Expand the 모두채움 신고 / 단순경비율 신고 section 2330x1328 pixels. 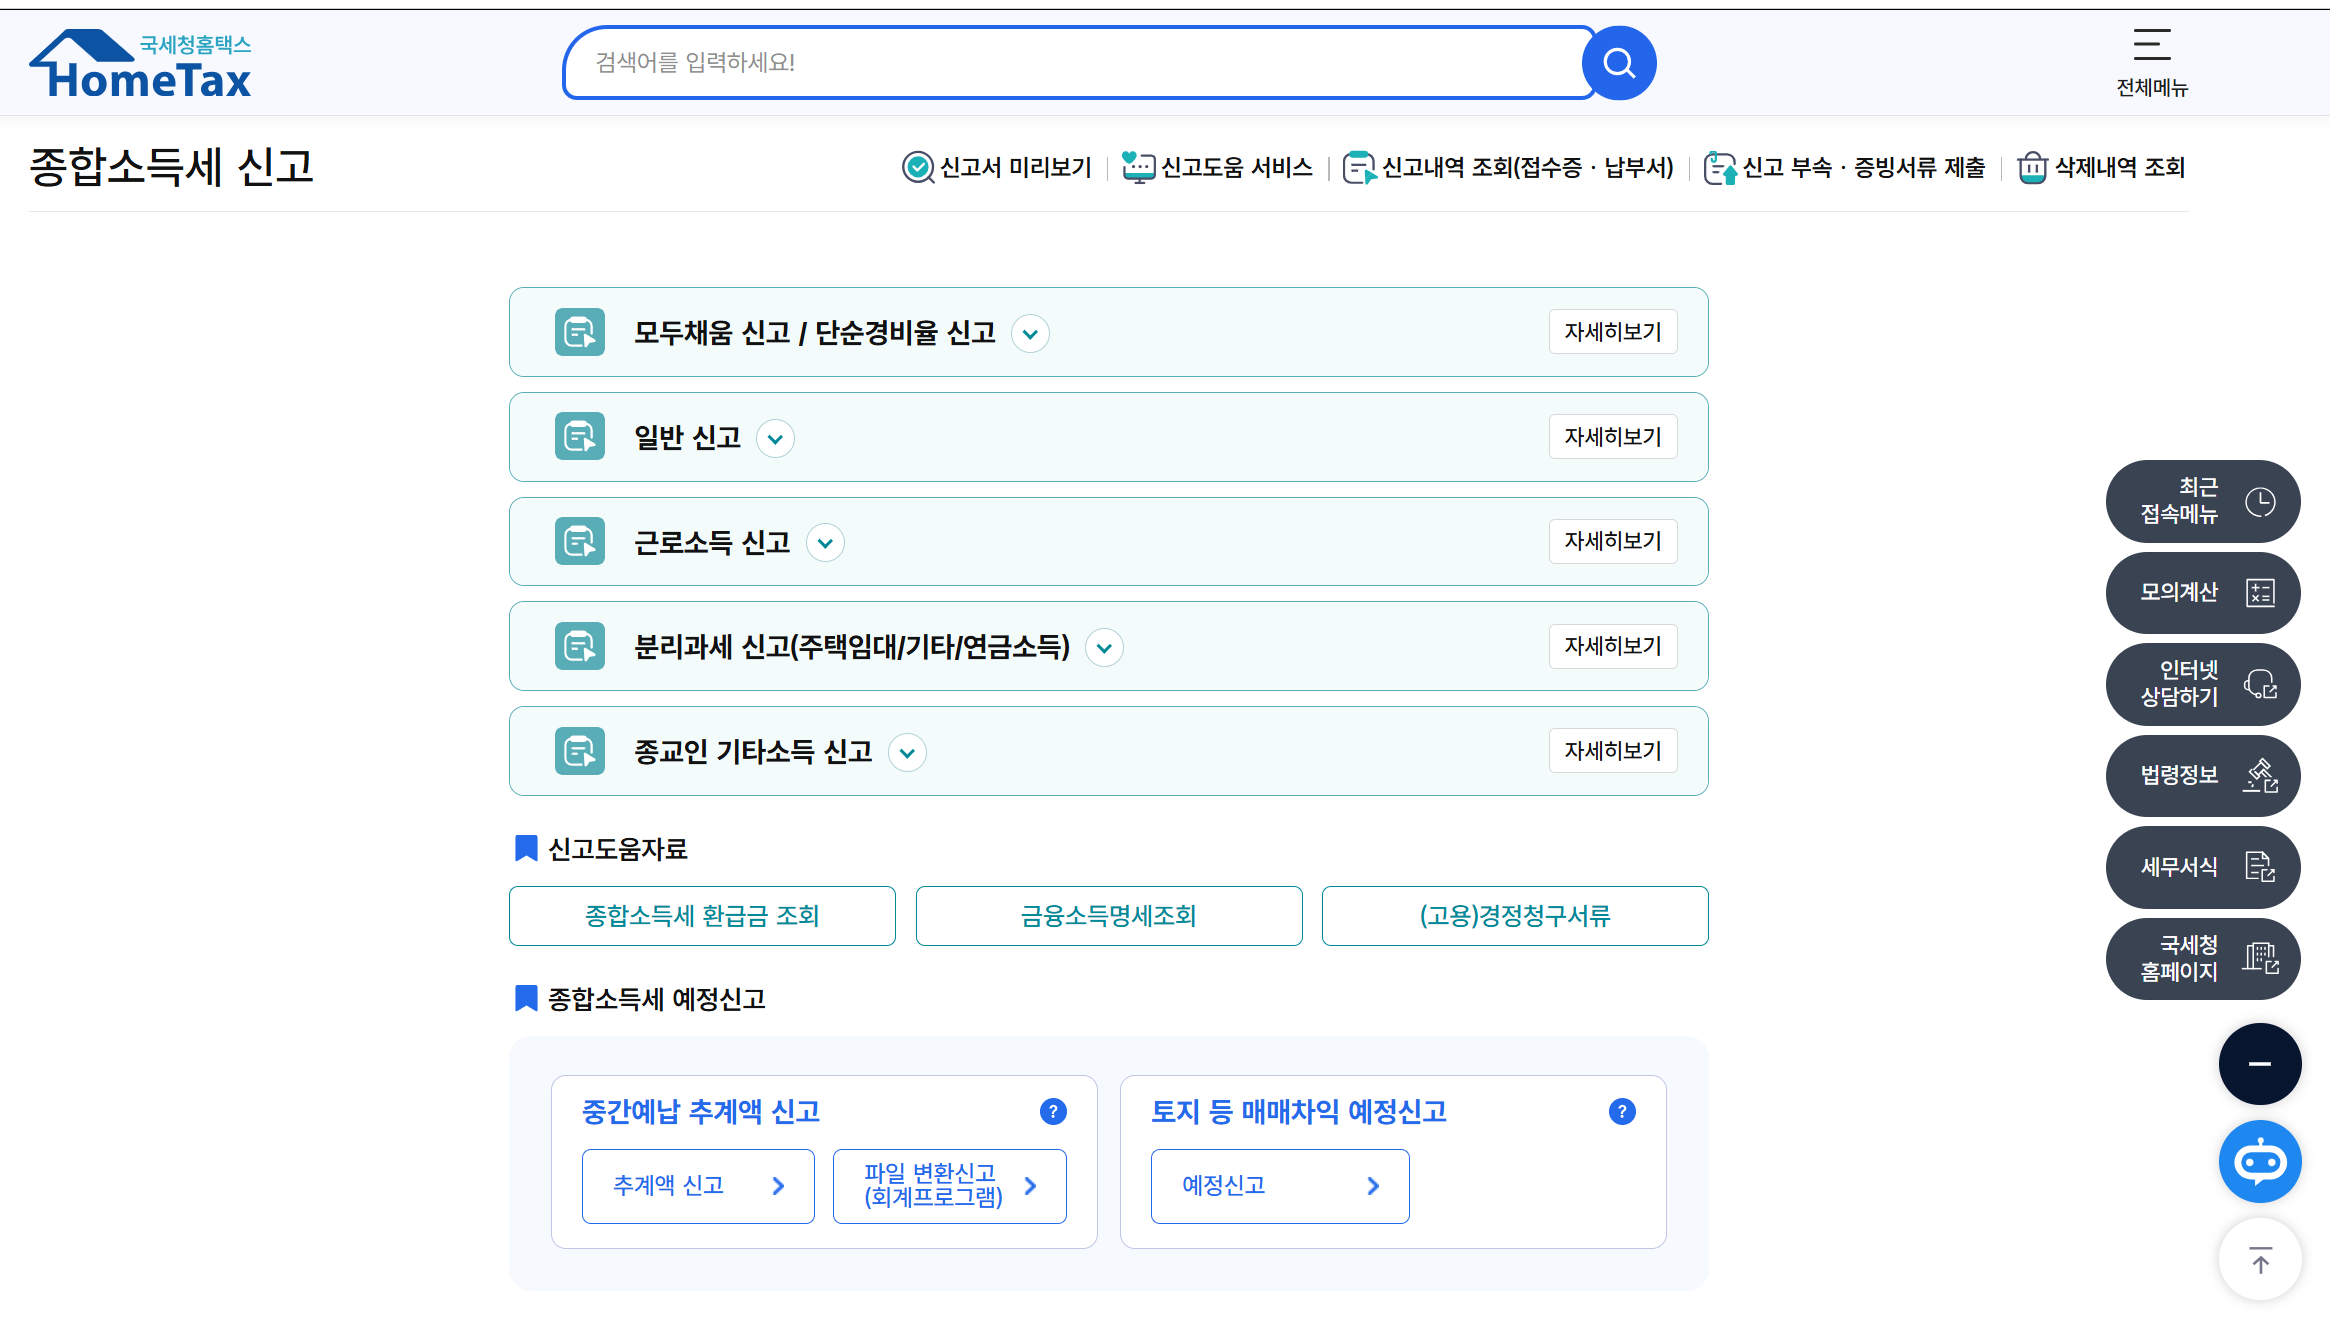1030,333
